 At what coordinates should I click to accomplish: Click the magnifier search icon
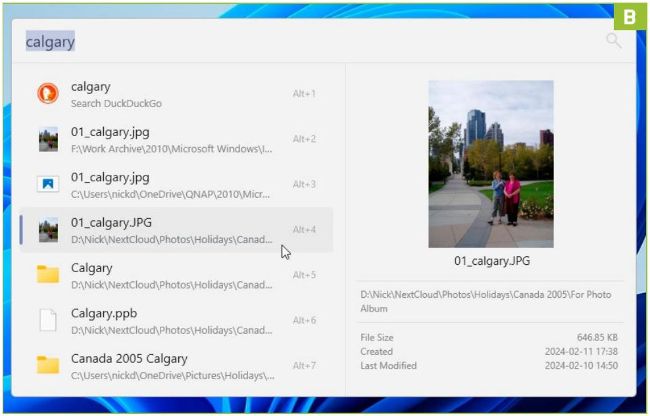[x=614, y=41]
